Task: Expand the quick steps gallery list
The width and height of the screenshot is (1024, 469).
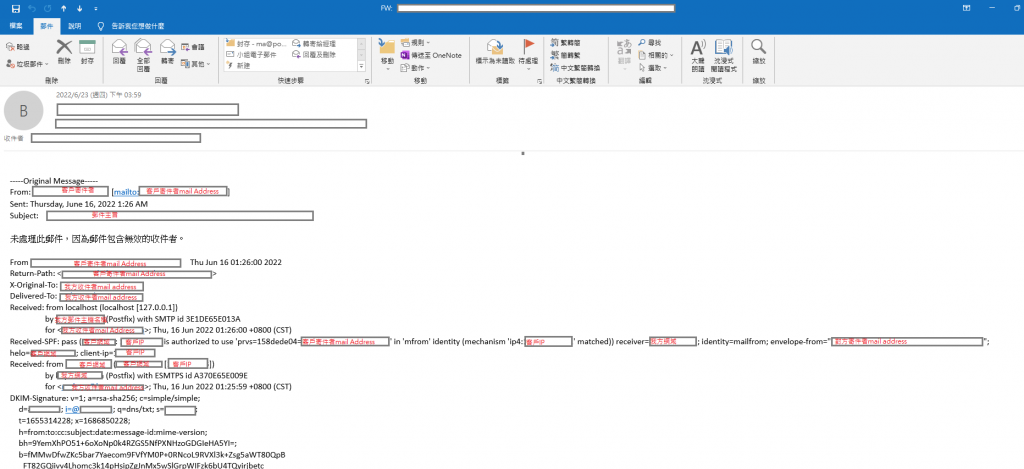Action: [362, 67]
